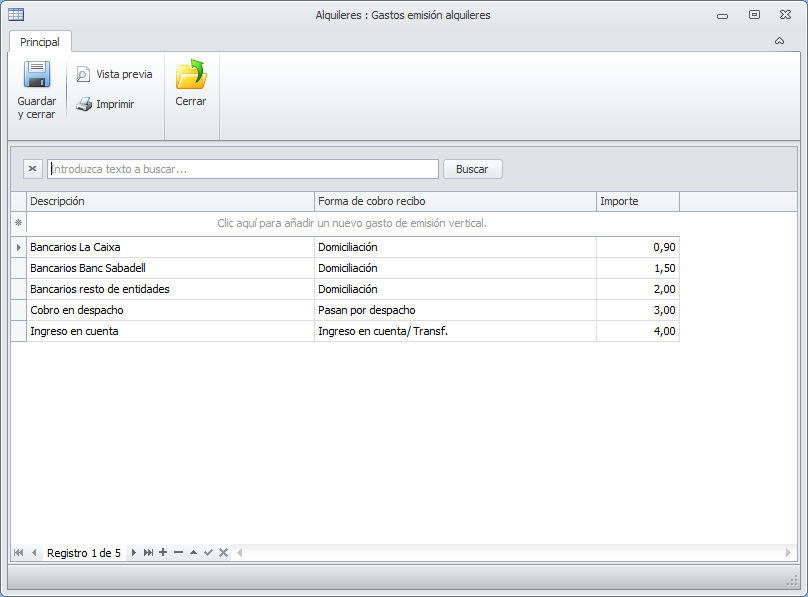Go to next record in navigator

(133, 553)
